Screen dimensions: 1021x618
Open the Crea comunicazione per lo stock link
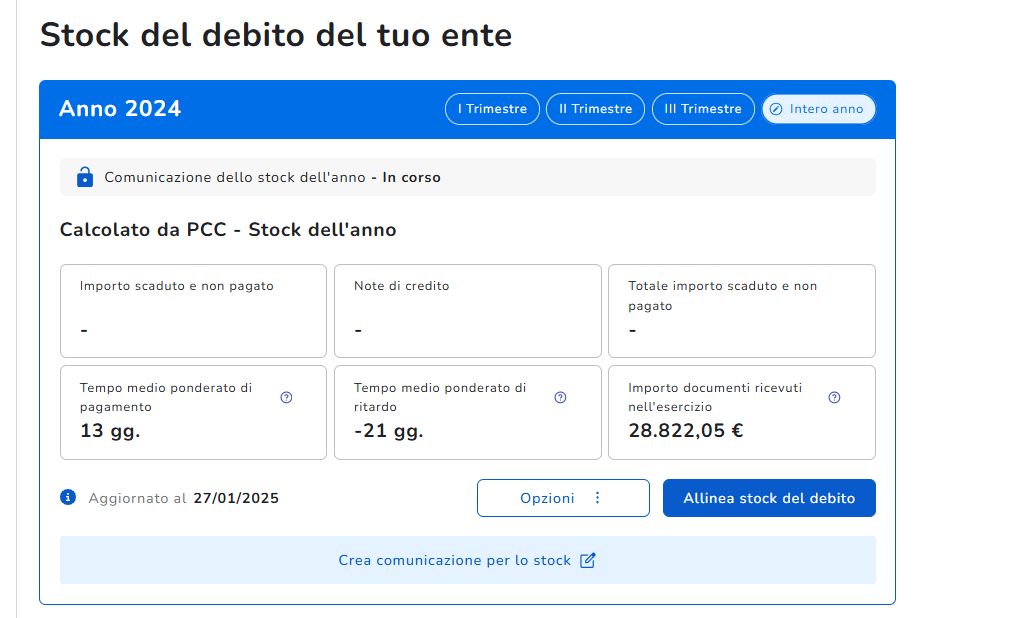455,560
